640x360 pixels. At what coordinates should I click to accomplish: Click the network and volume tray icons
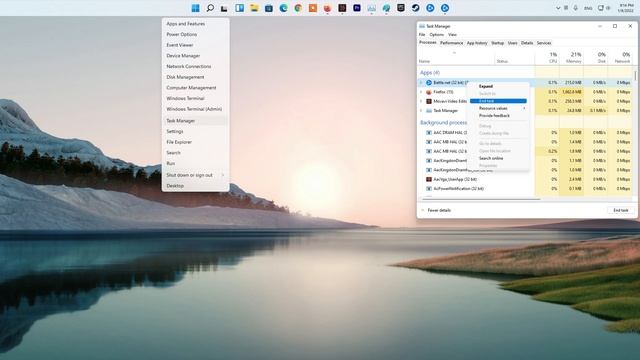click(604, 8)
